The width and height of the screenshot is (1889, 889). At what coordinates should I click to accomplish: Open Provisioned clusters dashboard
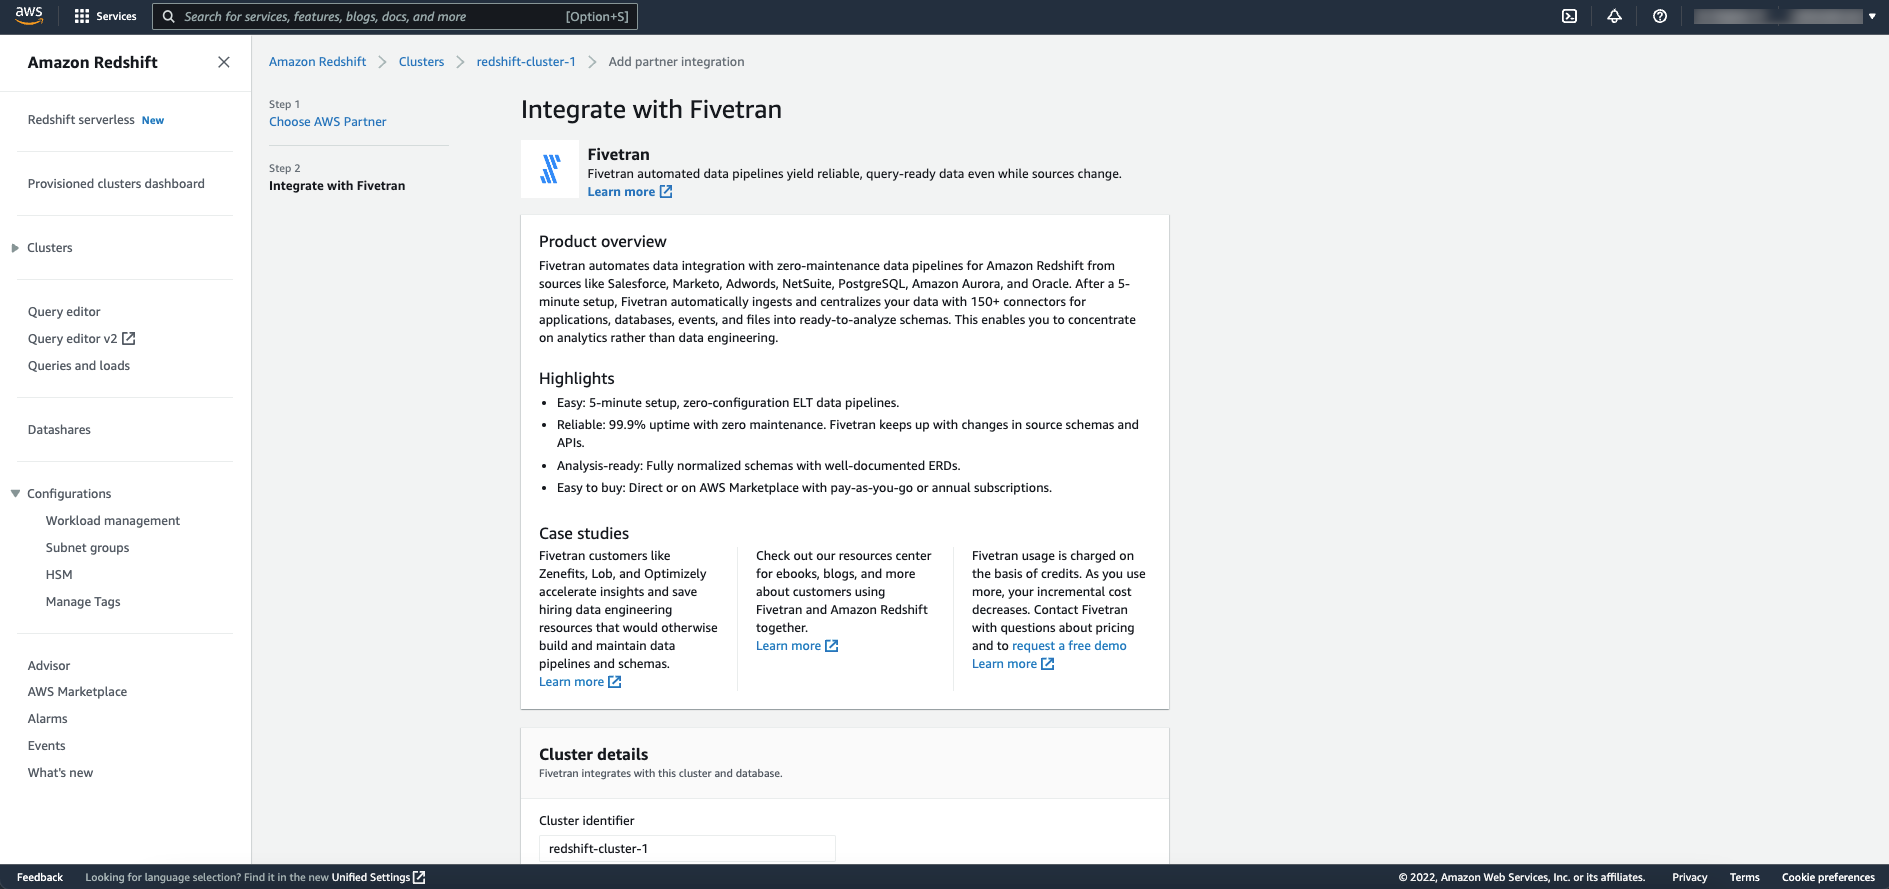click(116, 184)
